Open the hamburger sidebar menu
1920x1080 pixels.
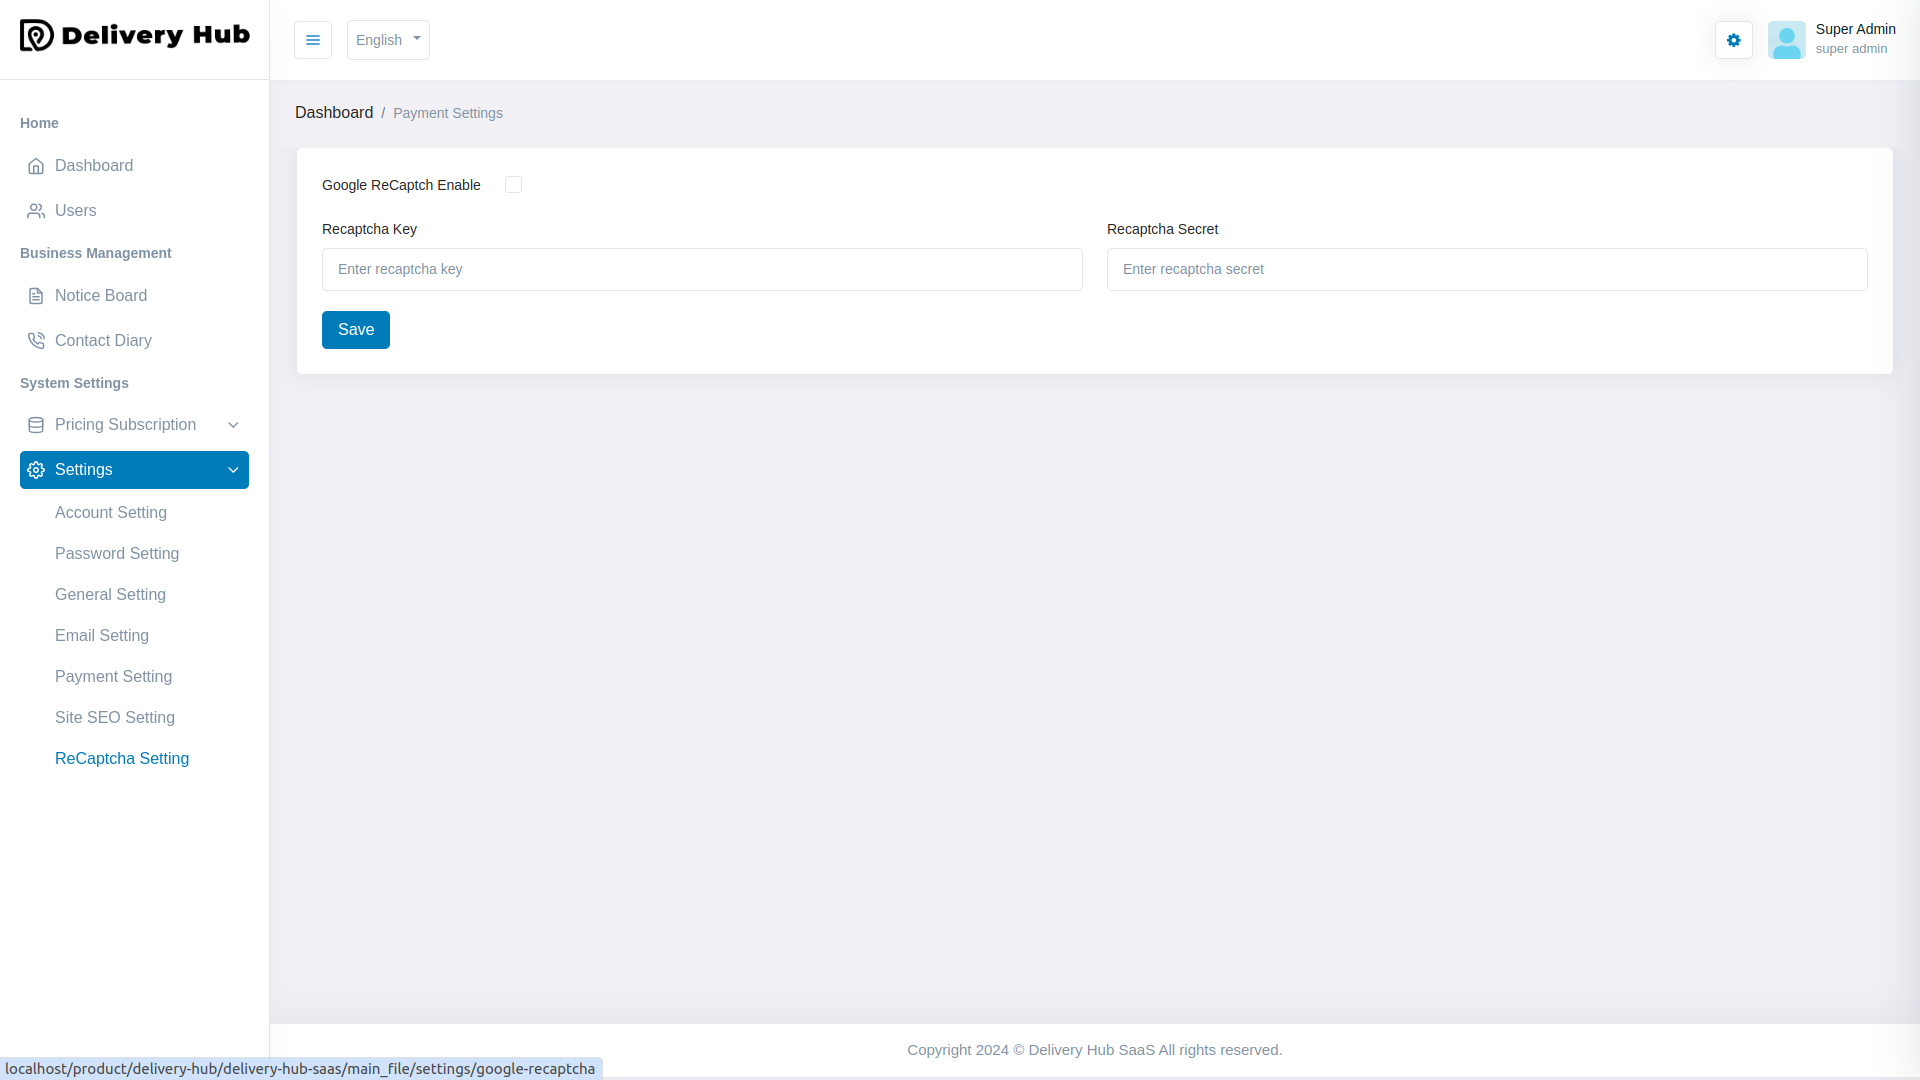[x=312, y=40]
